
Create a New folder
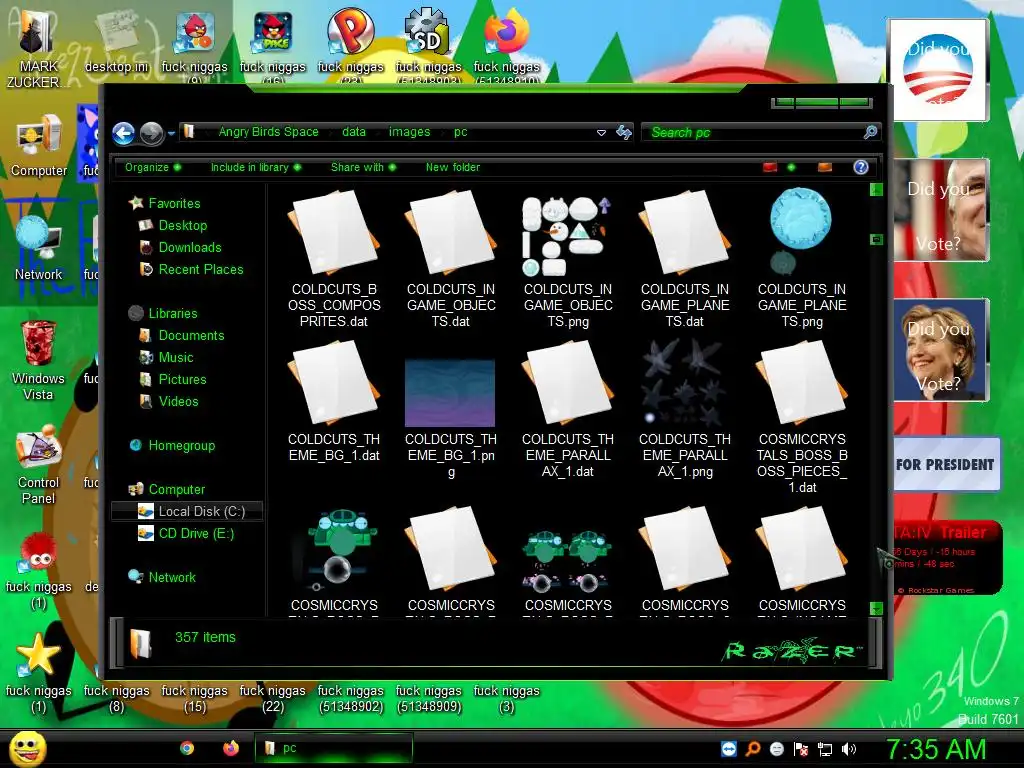point(453,167)
